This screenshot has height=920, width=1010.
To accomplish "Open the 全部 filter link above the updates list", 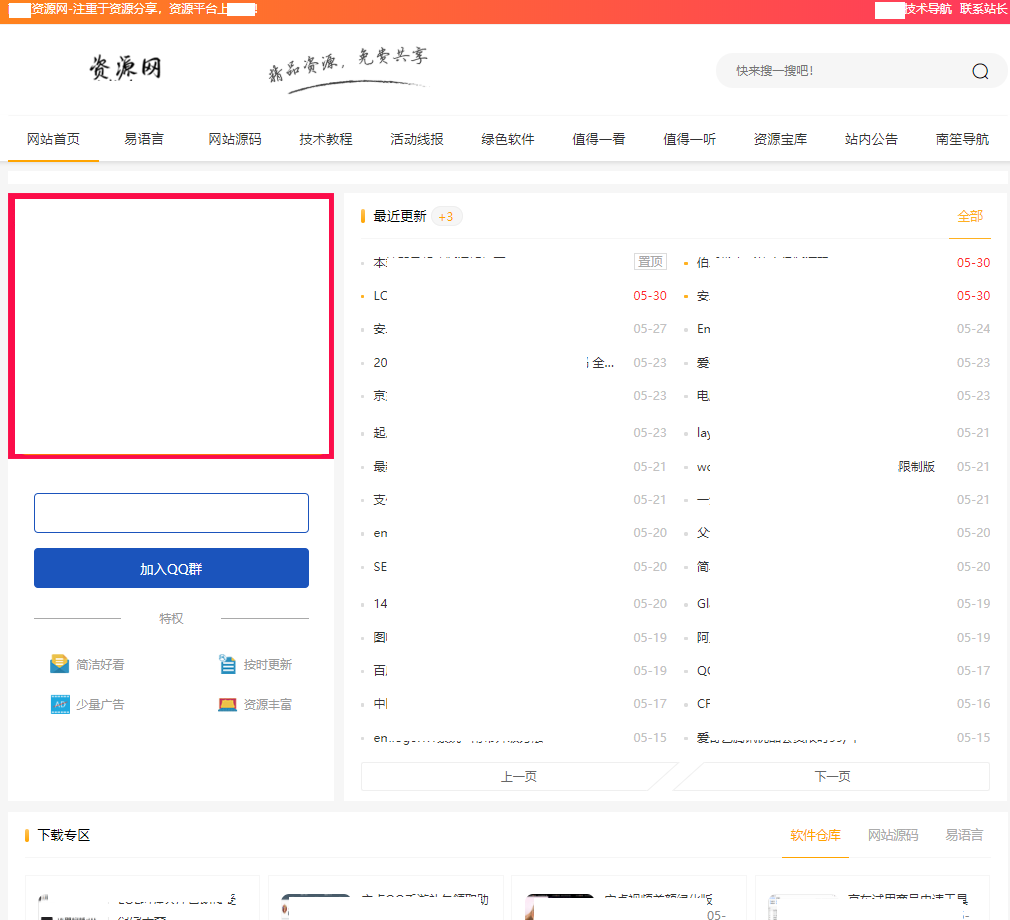I will pyautogui.click(x=969, y=216).
